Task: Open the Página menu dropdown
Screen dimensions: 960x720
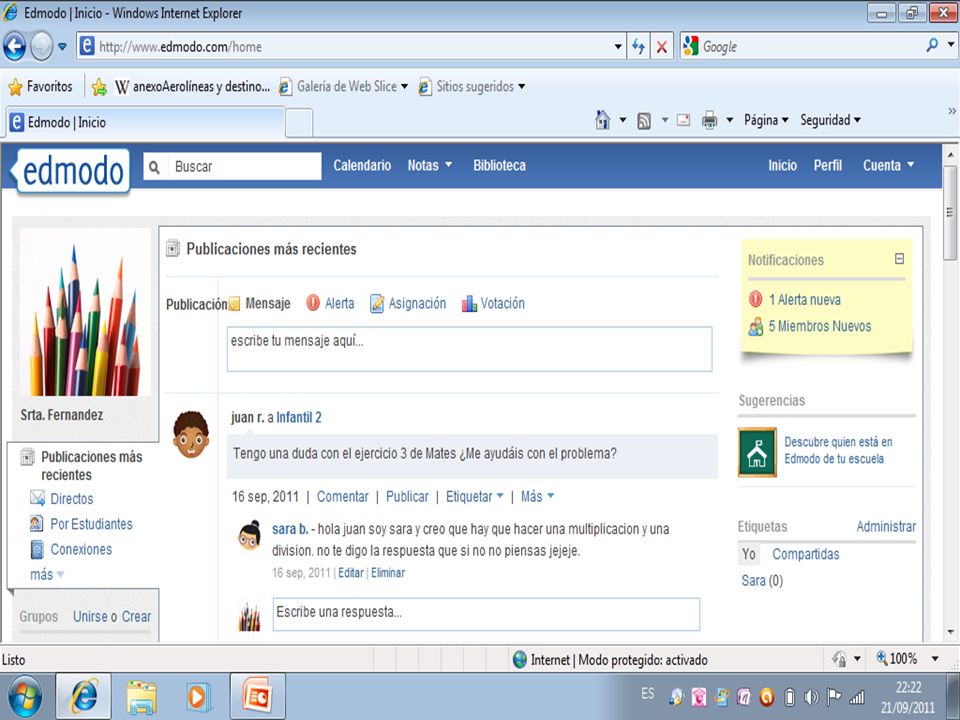Action: (766, 120)
